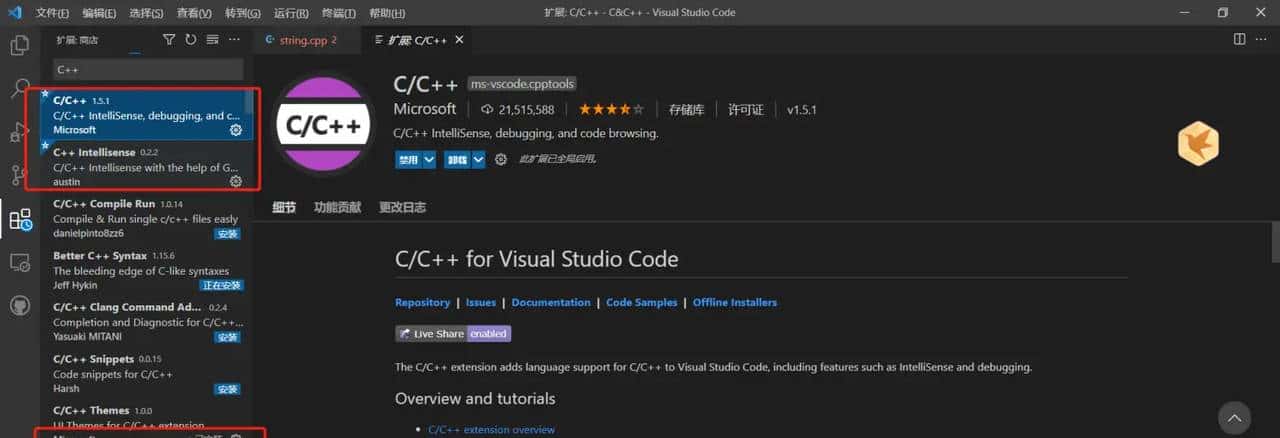
Task: Close the 扩展 C/C++ tab
Action: 459,40
